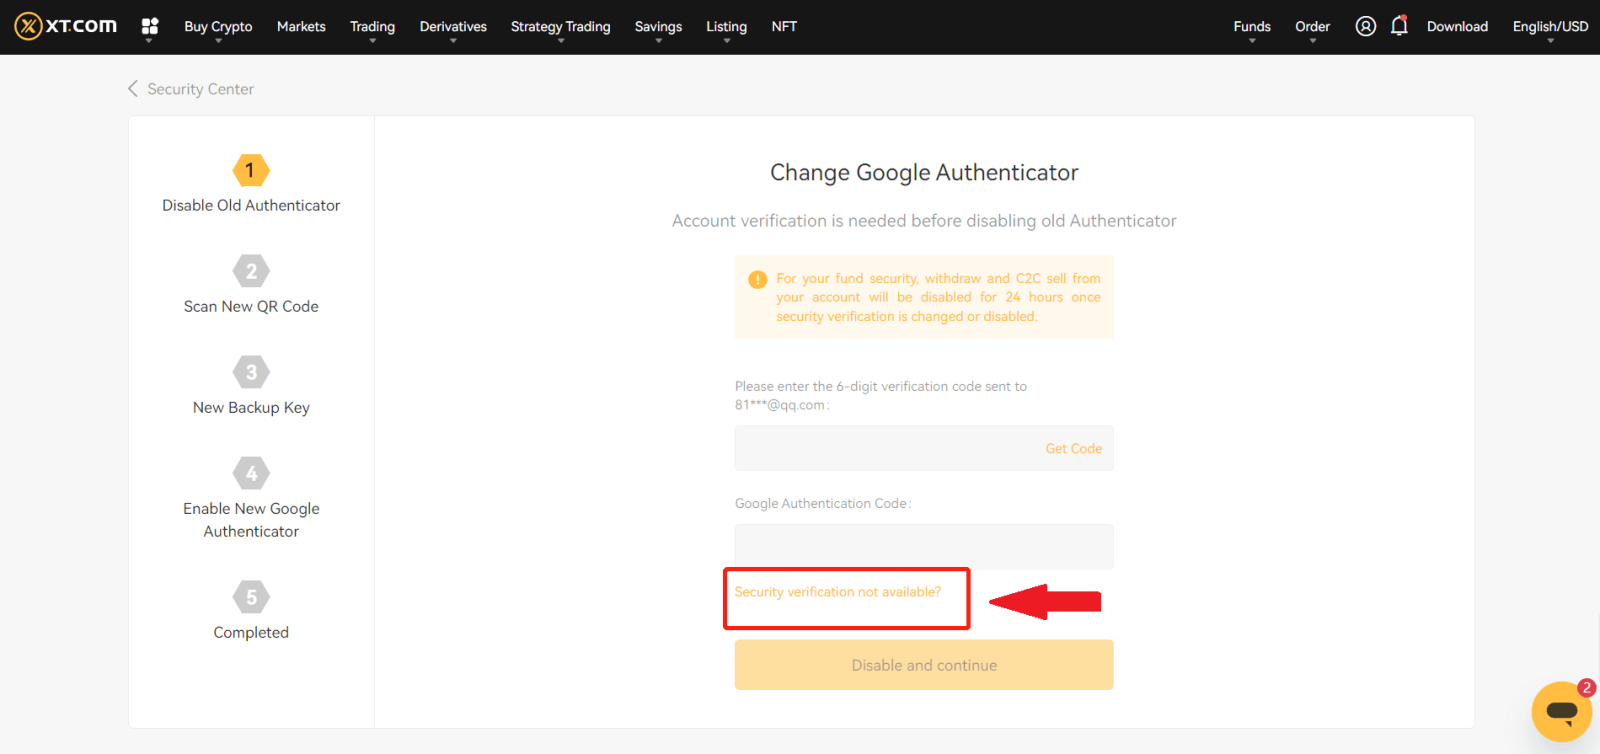Open the apps grid menu icon
This screenshot has width=1600, height=754.
pyautogui.click(x=150, y=26)
